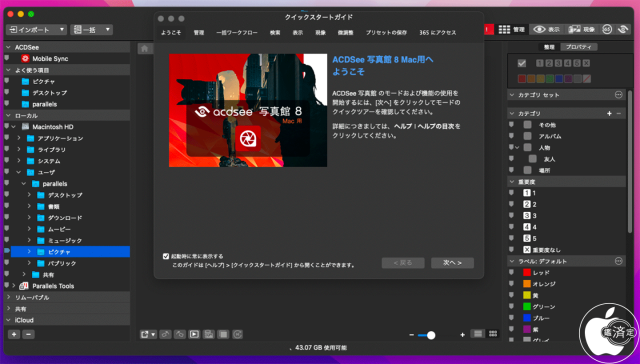Image resolution: width=640 pixels, height=364 pixels.
Task: Click the red color swatch in organize panel
Action: pyautogui.click(x=522, y=79)
